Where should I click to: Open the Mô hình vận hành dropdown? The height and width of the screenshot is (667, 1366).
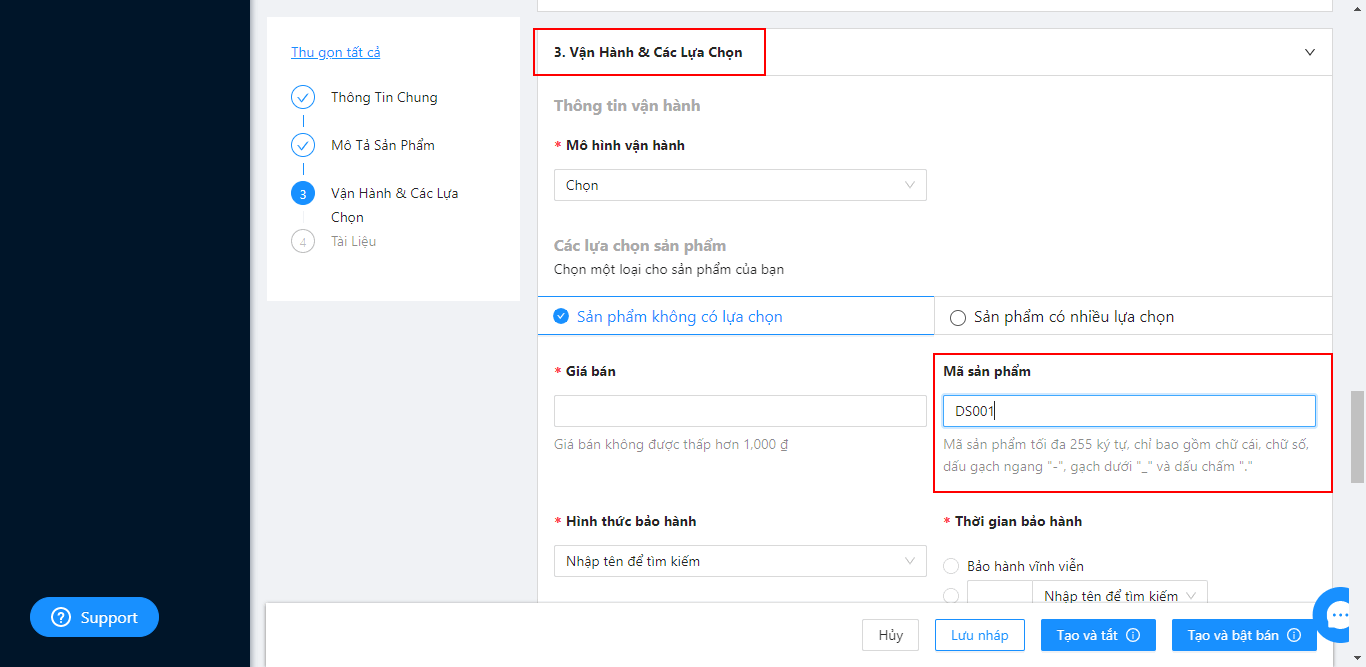pyautogui.click(x=740, y=185)
